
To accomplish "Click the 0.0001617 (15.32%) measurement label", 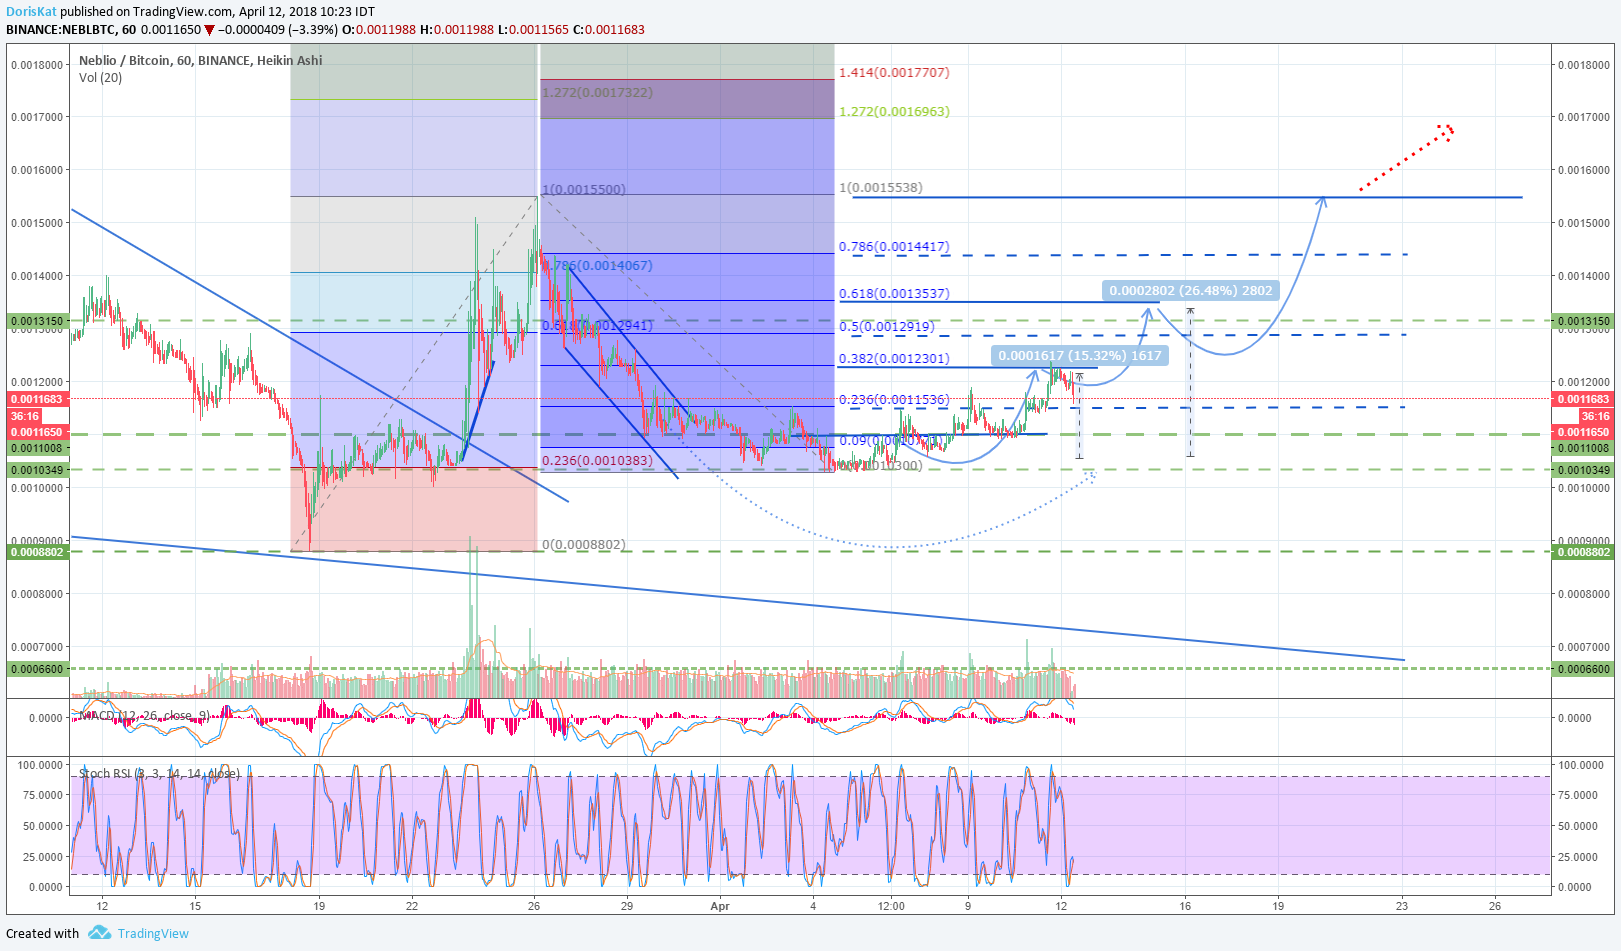I will pyautogui.click(x=1080, y=355).
